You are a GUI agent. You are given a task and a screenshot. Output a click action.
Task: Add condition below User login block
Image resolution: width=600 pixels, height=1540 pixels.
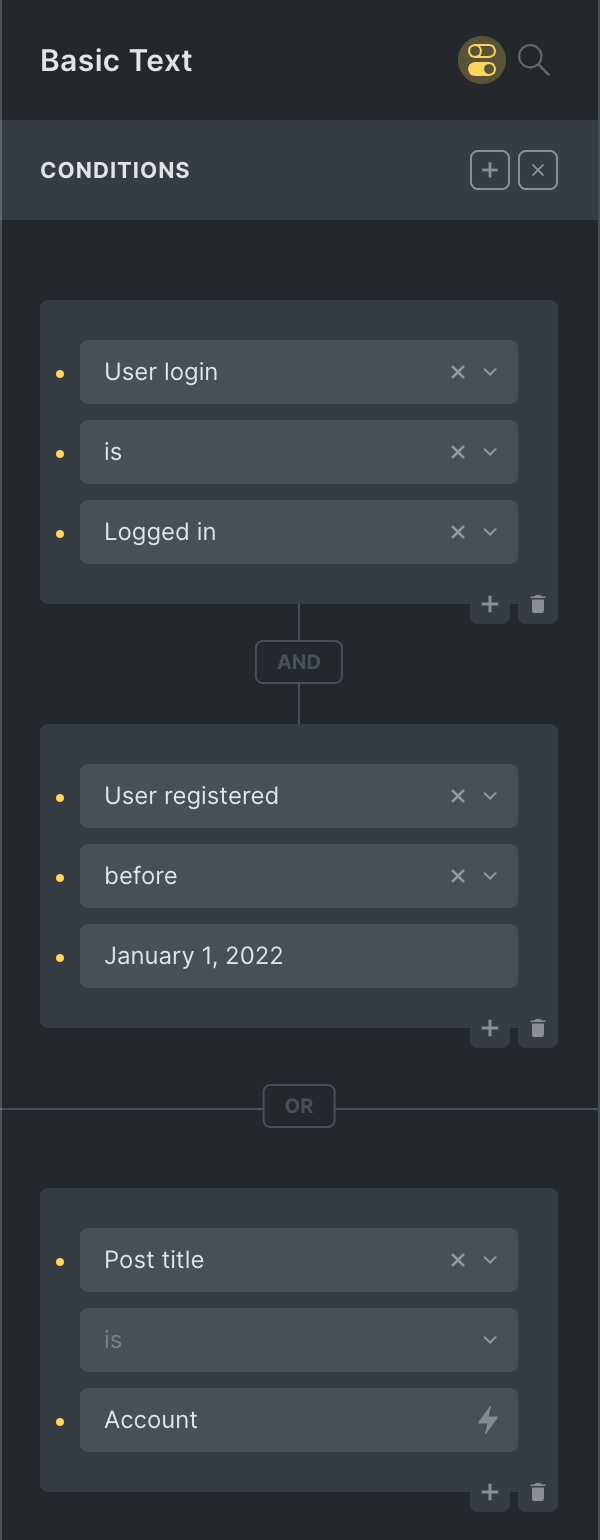(x=490, y=605)
